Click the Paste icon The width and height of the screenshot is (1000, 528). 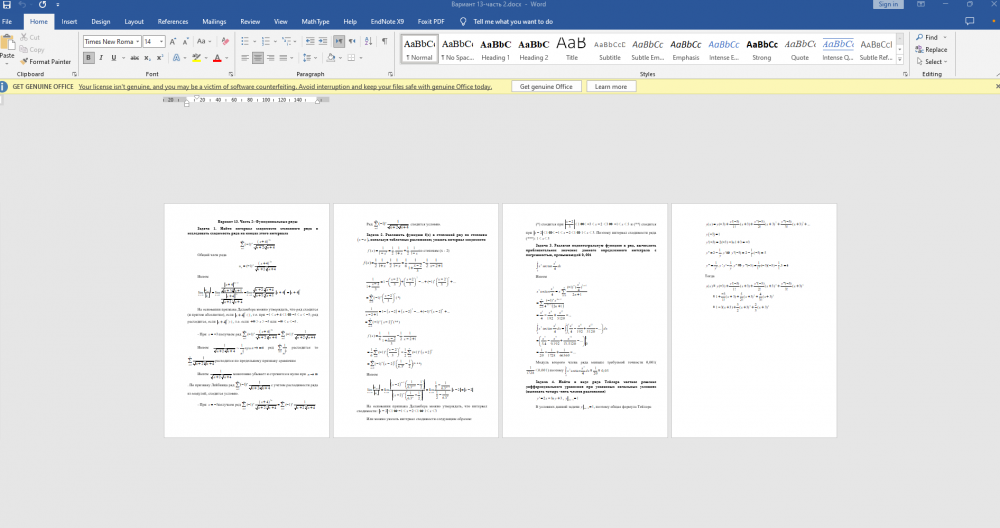coord(8,43)
